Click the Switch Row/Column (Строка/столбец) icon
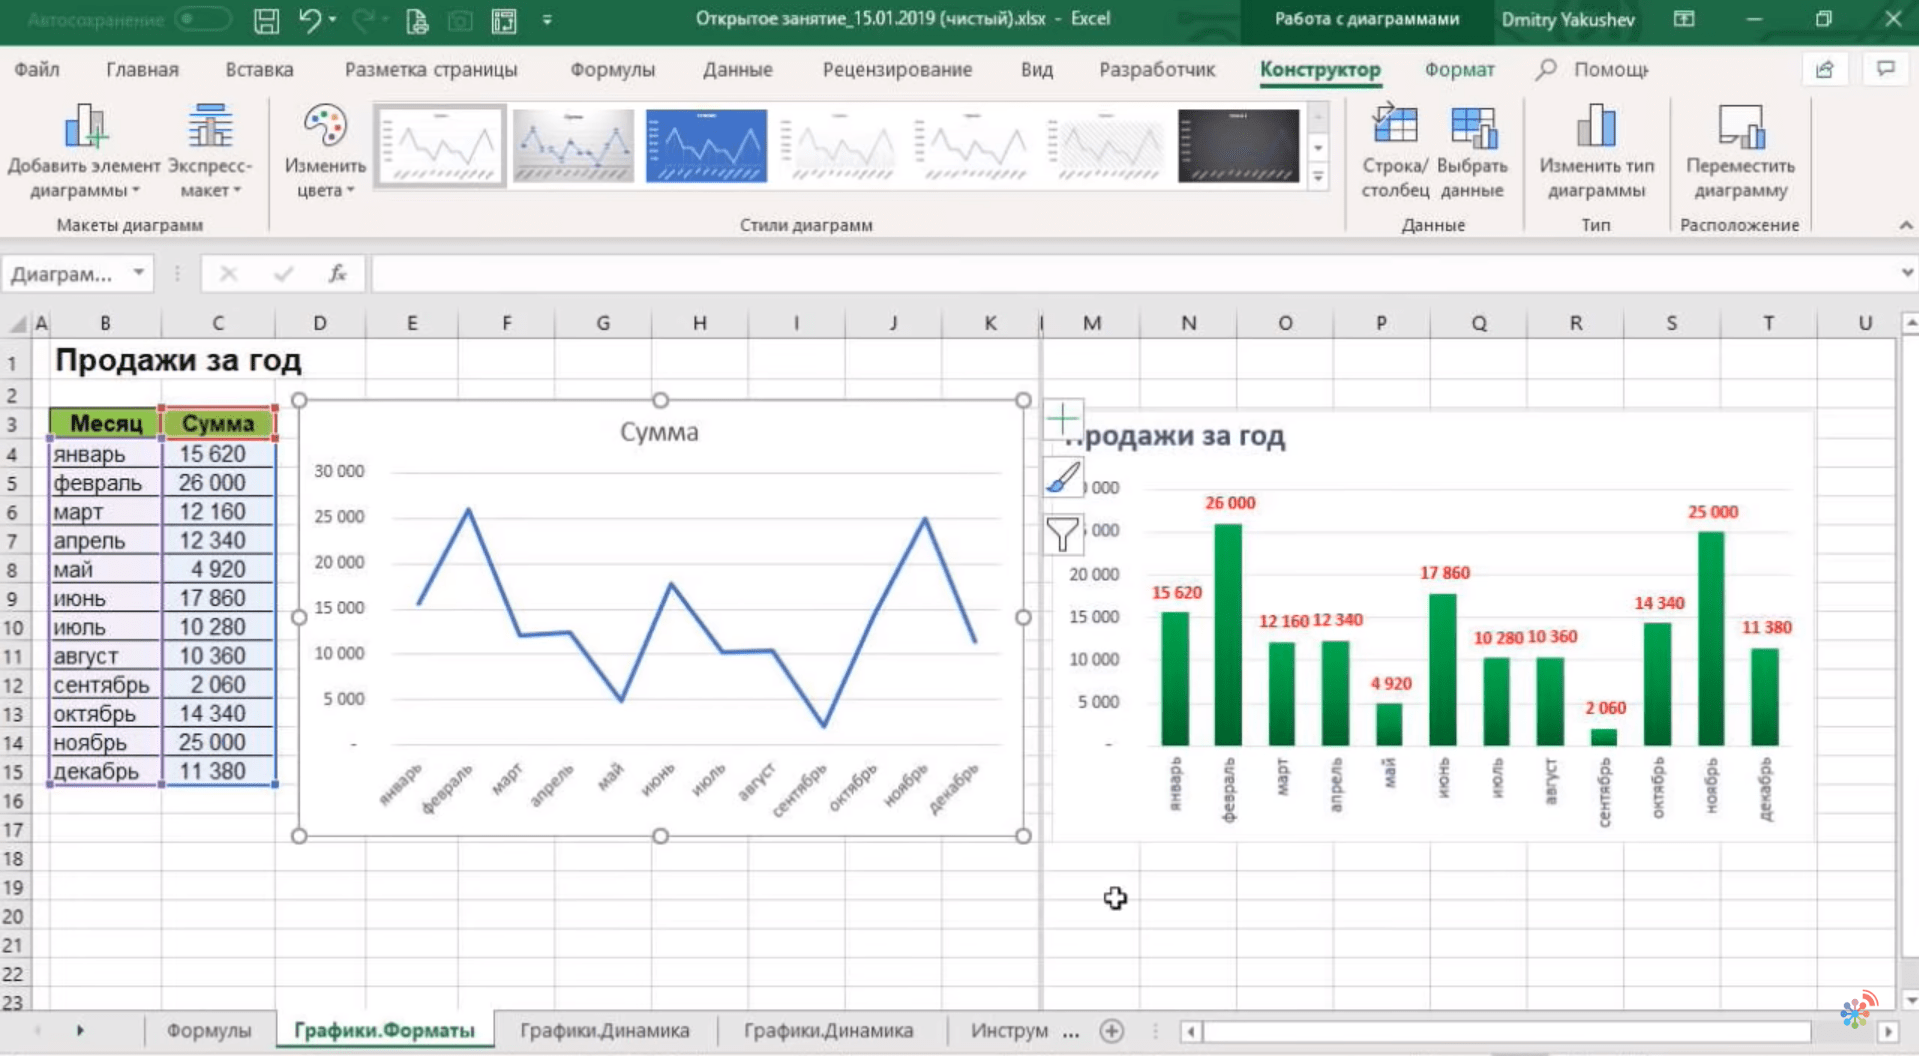This screenshot has width=1919, height=1056. click(x=1394, y=128)
